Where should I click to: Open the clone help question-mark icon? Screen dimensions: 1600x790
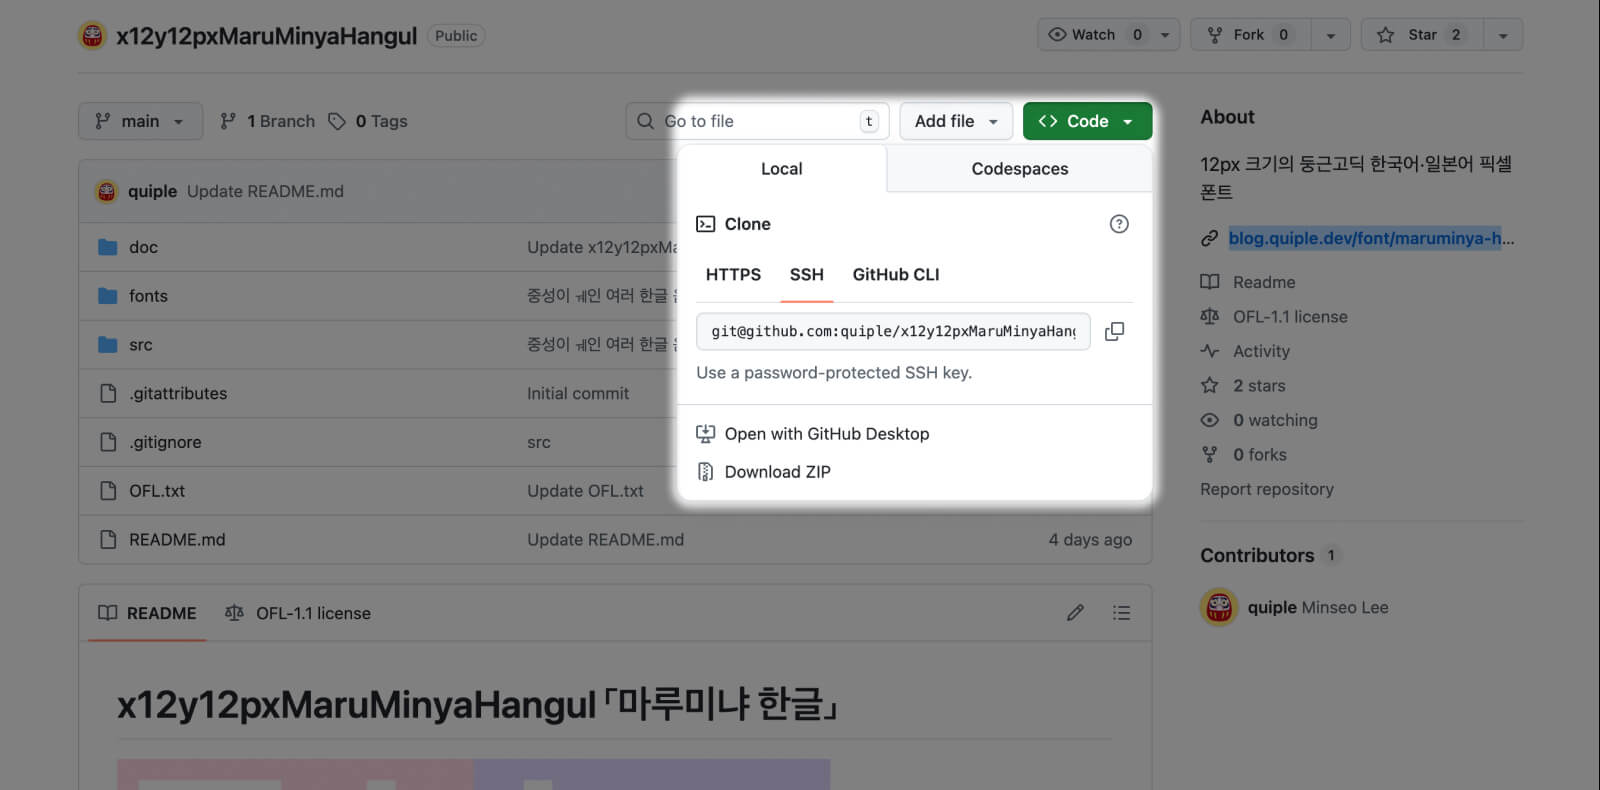pyautogui.click(x=1119, y=224)
